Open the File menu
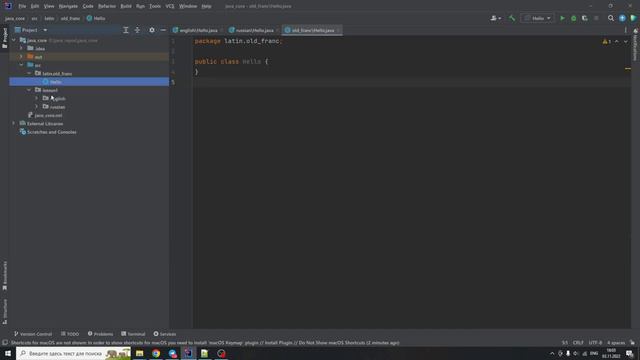640x360 pixels. tap(22, 6)
